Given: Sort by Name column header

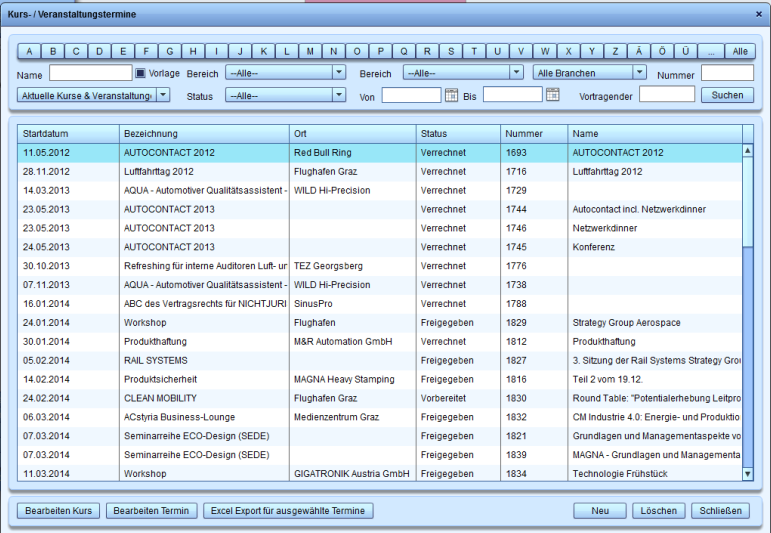Looking at the screenshot, I should [x=655, y=134].
